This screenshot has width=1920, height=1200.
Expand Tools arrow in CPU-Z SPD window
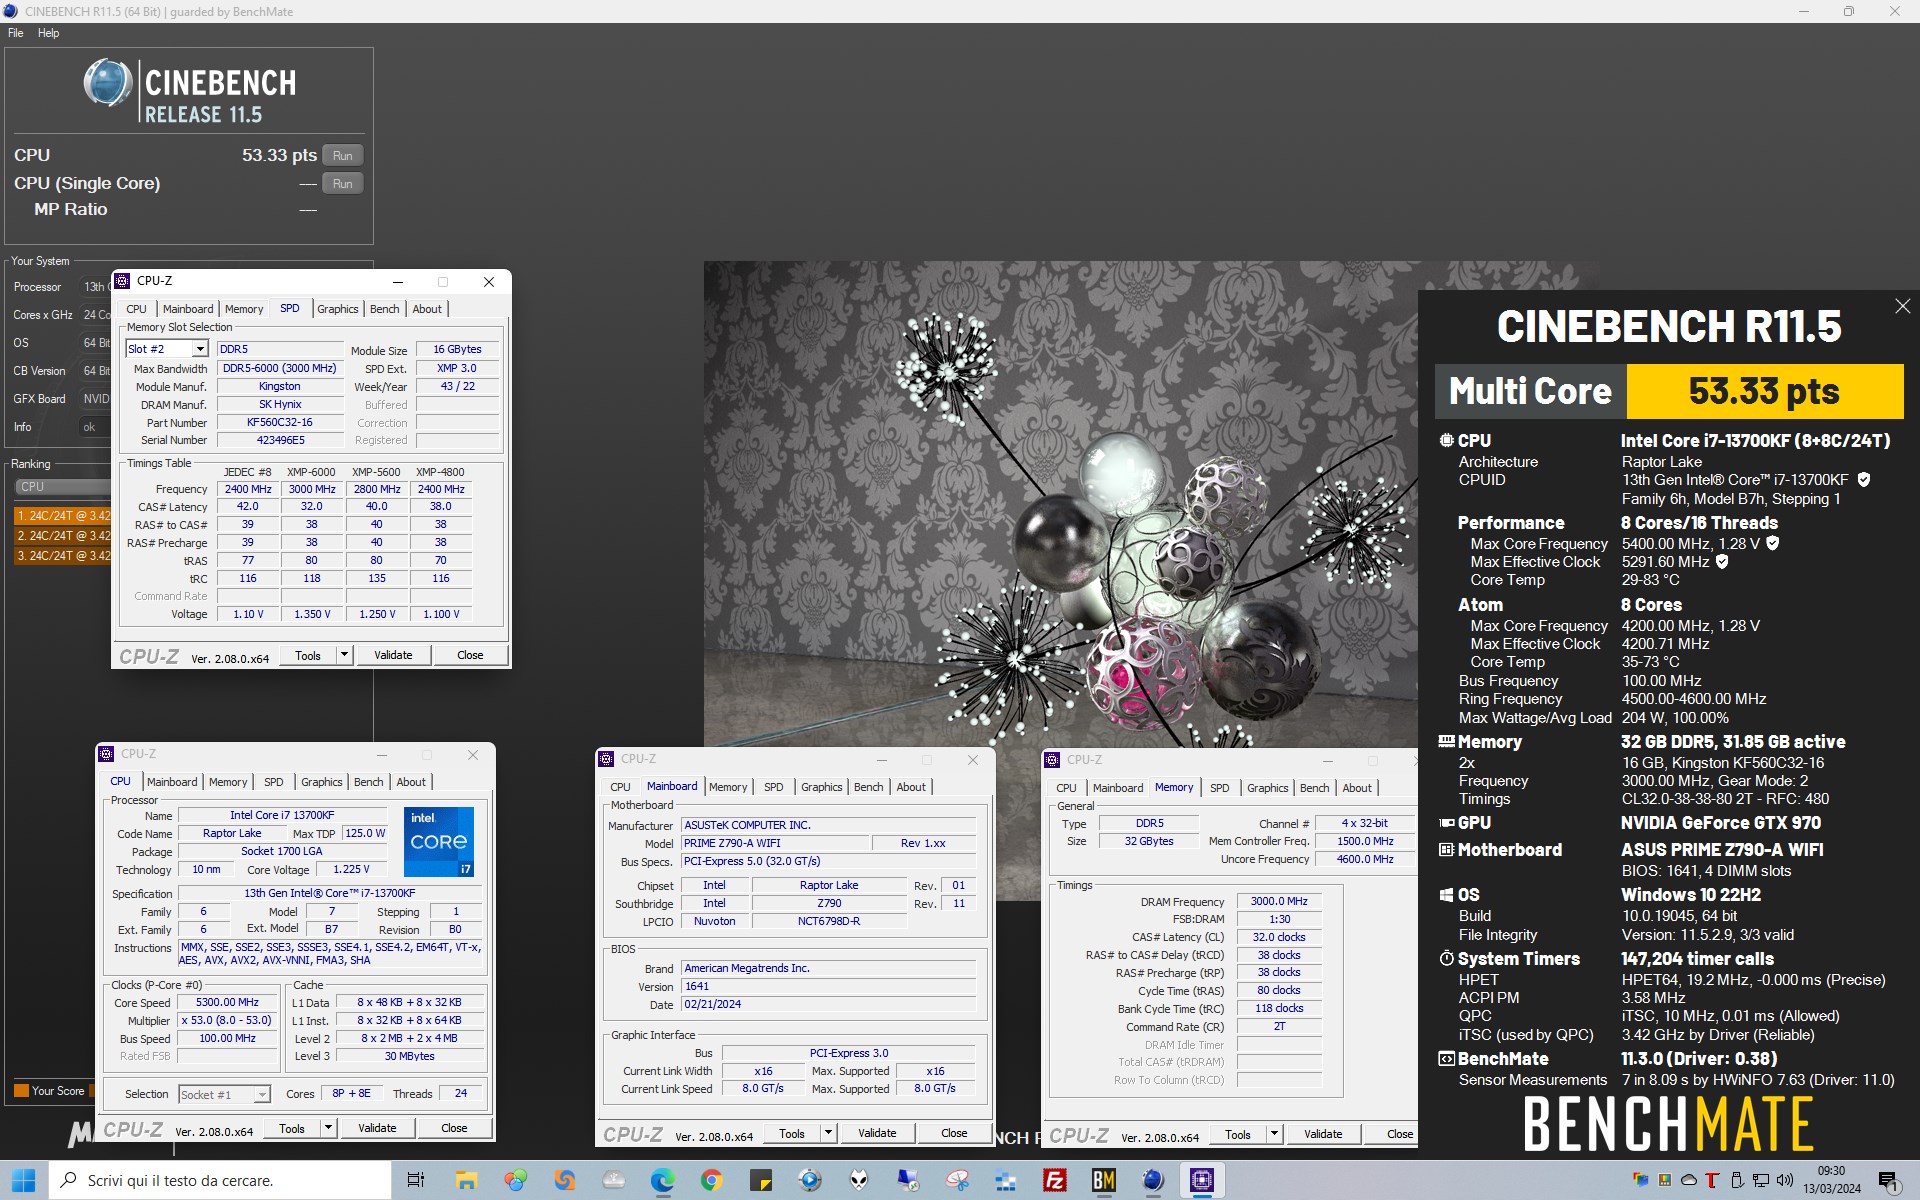(344, 655)
